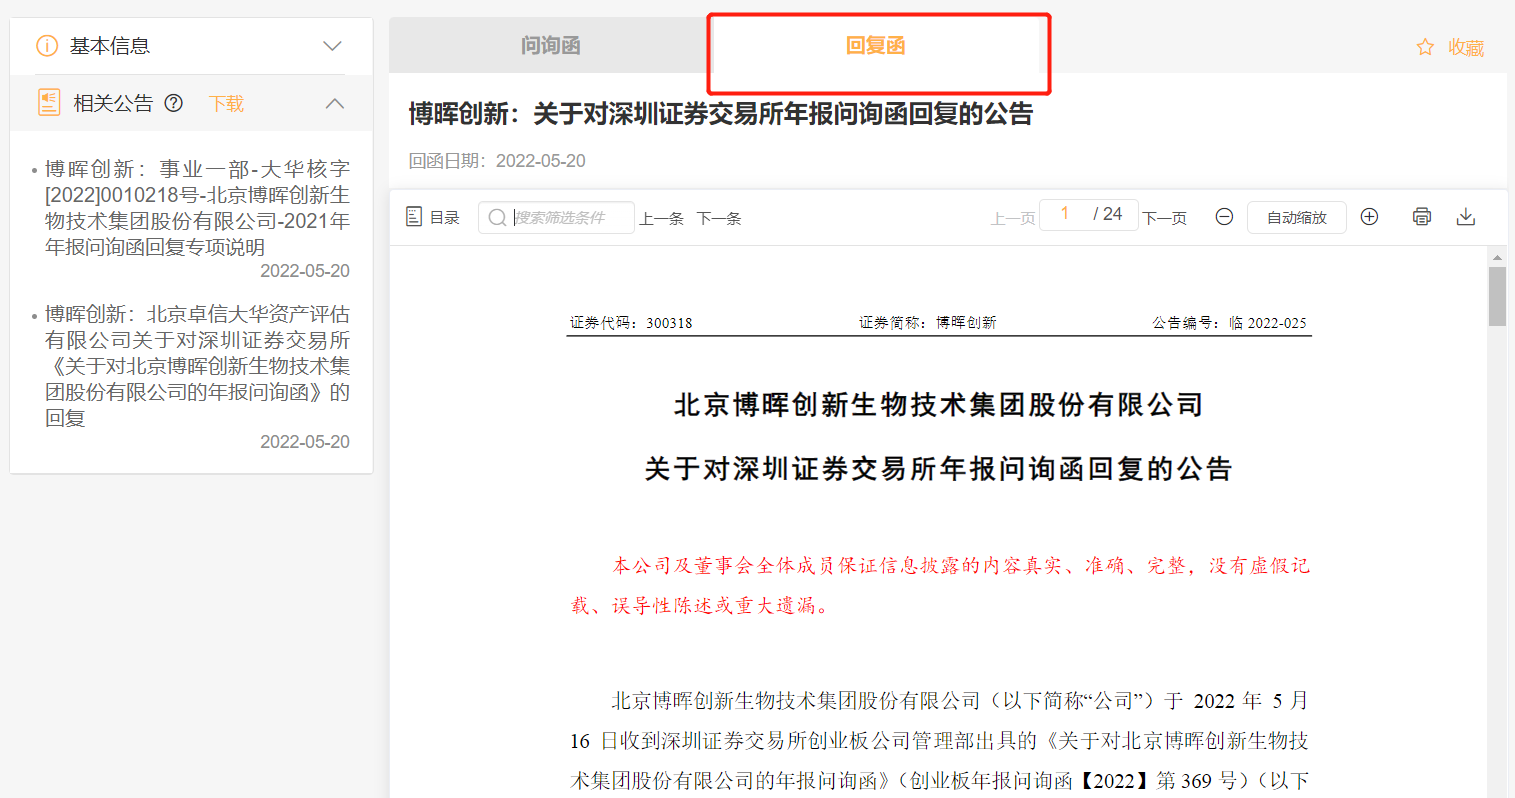Zoom in with the plus icon

pyautogui.click(x=1369, y=217)
